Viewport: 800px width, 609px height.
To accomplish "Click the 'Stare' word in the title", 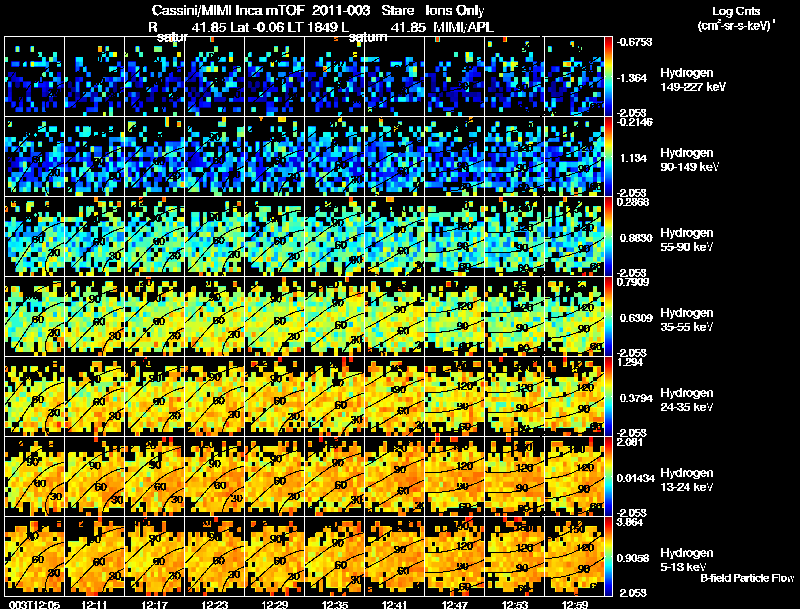I will click(398, 10).
